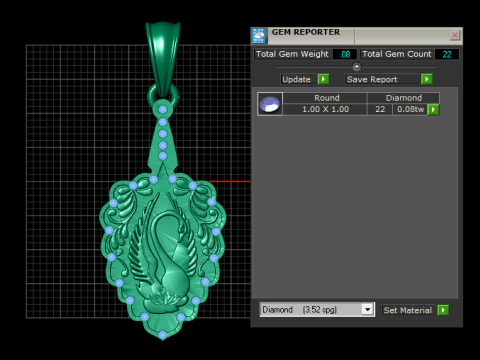Image resolution: width=480 pixels, height=360 pixels.
Task: Click the green arrow in the 0.08tw row
Action: (x=433, y=109)
